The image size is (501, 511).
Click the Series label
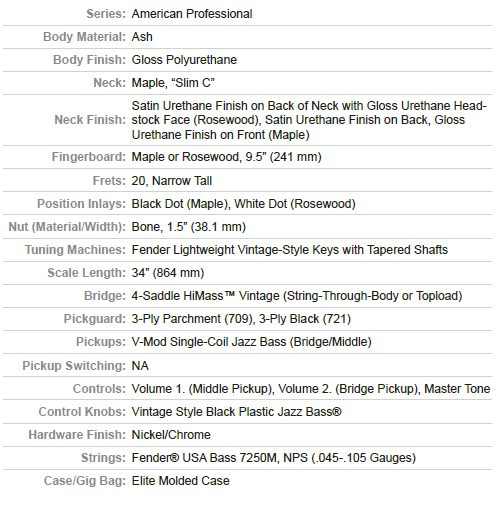coord(106,14)
